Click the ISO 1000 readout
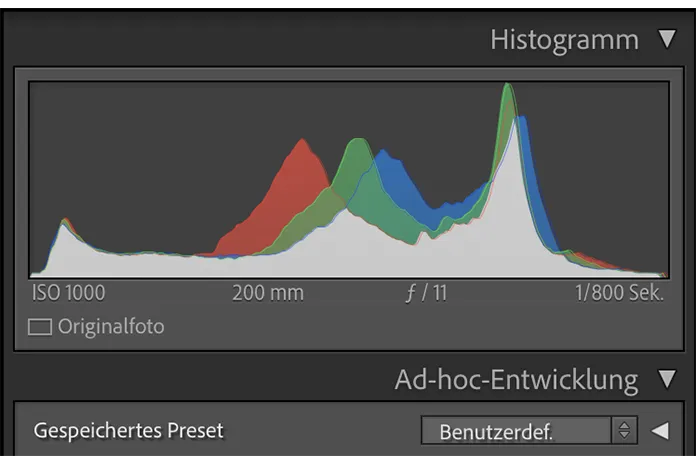 coord(69,294)
